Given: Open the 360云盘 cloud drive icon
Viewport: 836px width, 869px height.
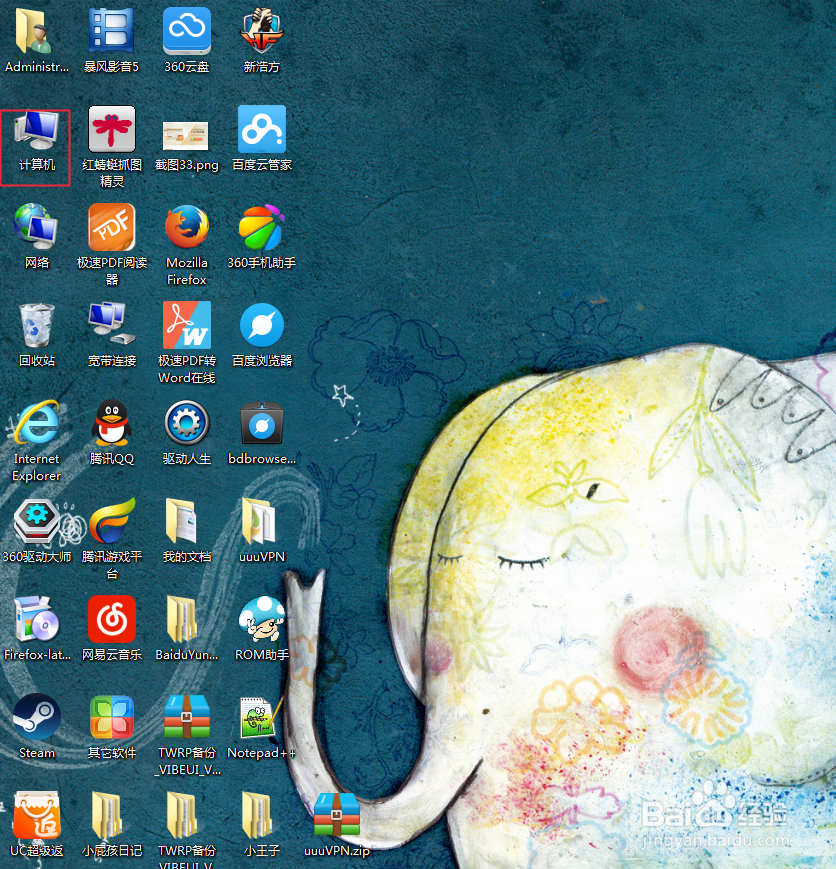Looking at the screenshot, I should click(x=186, y=30).
